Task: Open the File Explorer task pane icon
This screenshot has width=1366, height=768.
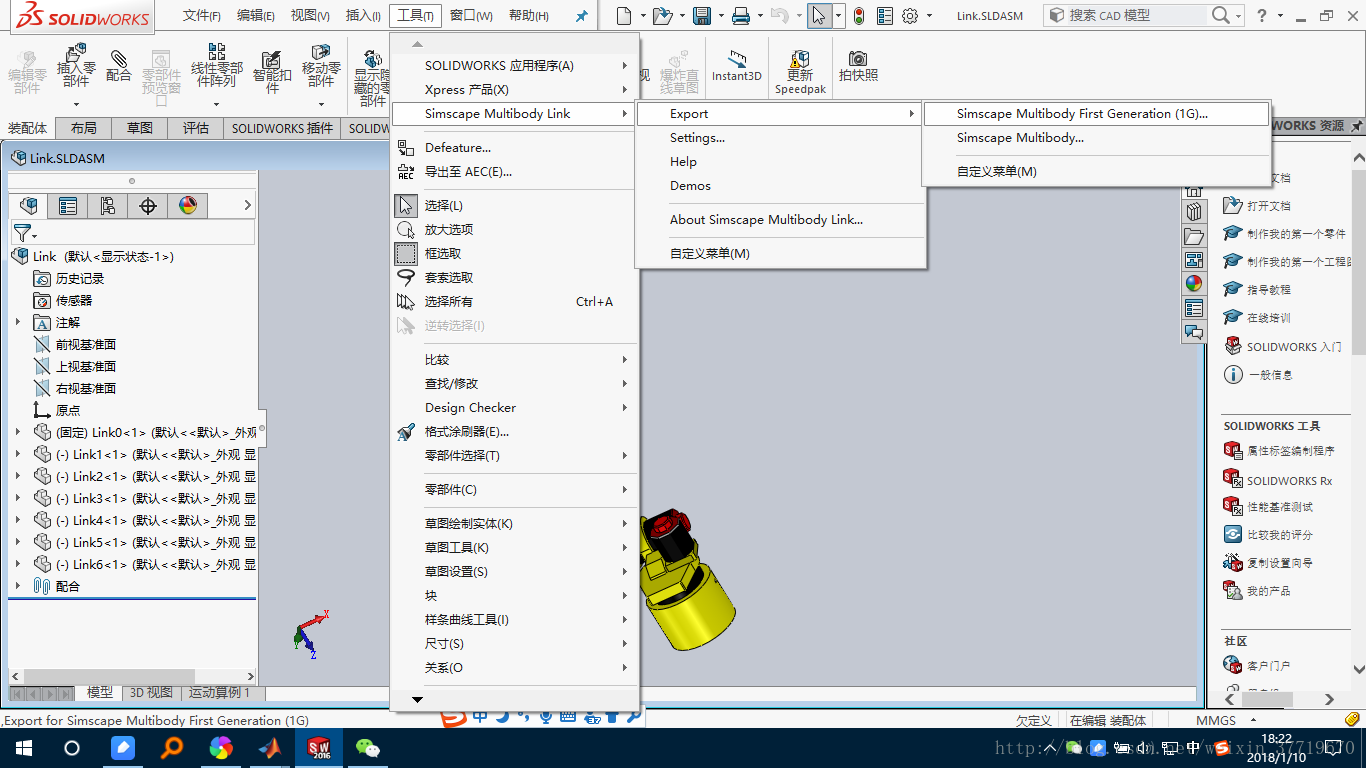Action: coord(1194,236)
